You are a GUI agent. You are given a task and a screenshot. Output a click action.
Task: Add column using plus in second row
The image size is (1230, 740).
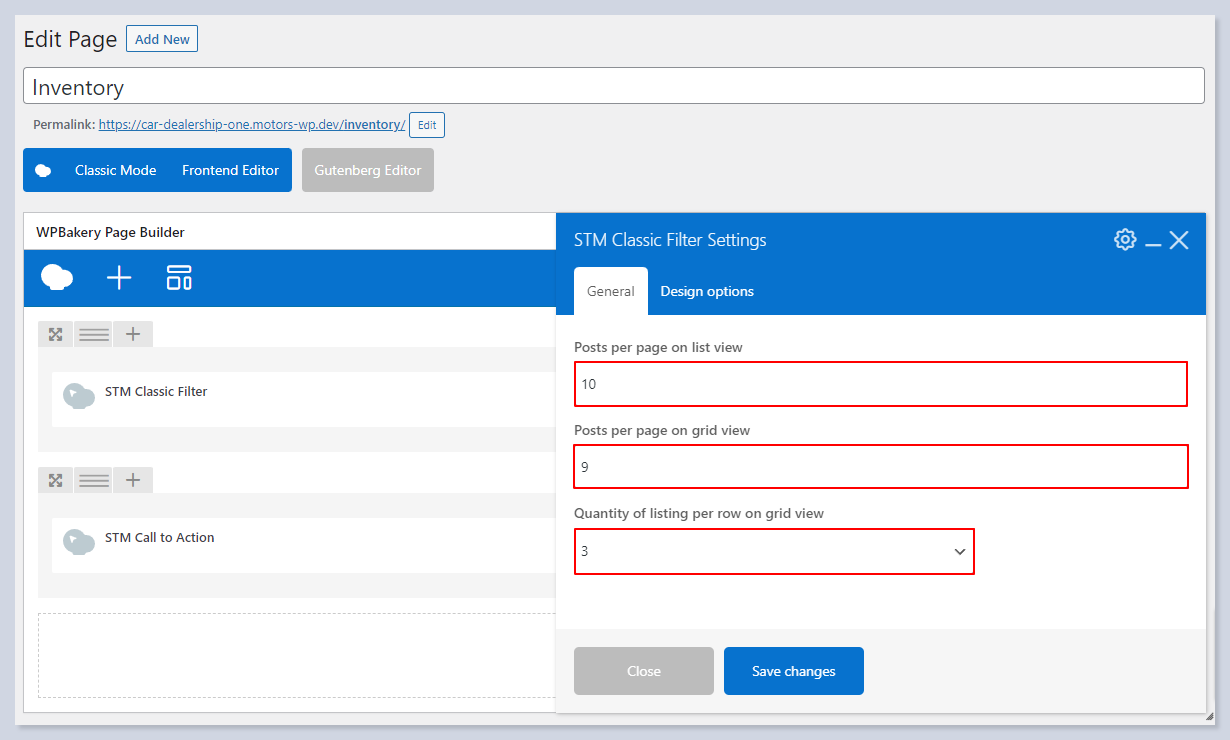coord(133,480)
